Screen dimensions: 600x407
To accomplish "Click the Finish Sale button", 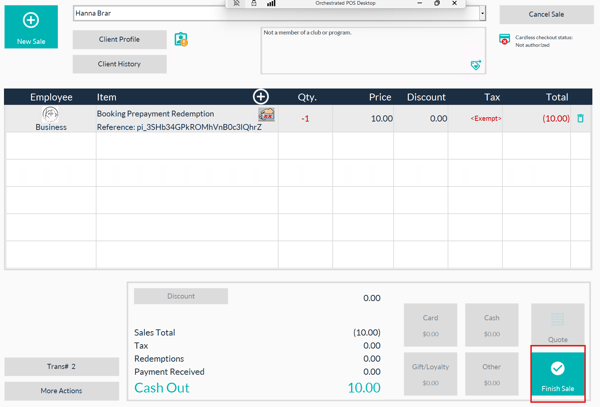I will [x=557, y=374].
